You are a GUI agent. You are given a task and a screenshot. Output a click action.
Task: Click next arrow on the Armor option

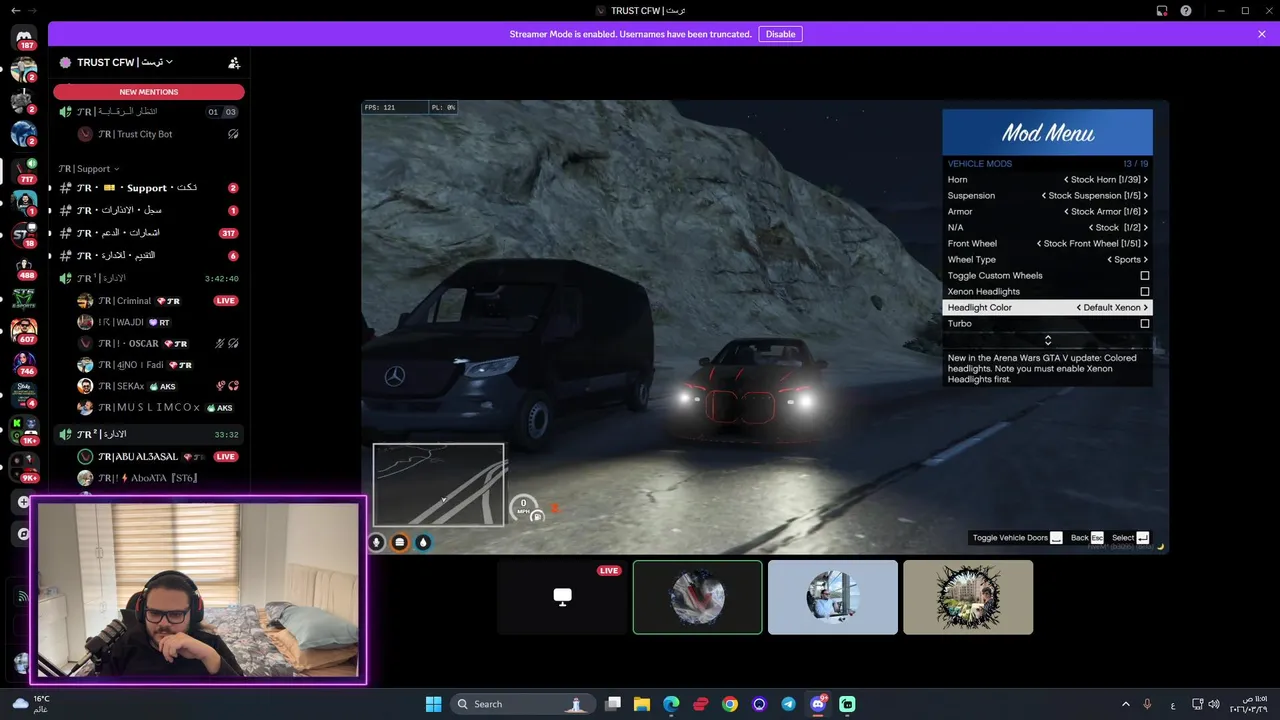point(1145,212)
